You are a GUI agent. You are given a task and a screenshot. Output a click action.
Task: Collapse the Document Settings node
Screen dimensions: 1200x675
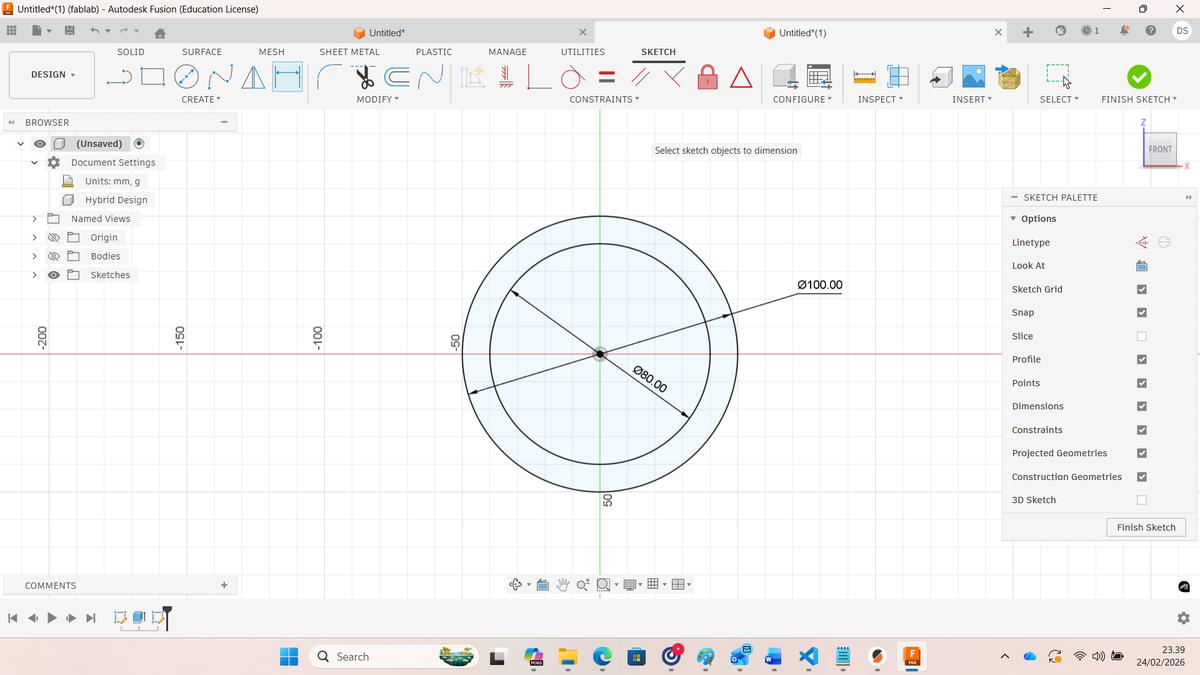[x=34, y=162]
